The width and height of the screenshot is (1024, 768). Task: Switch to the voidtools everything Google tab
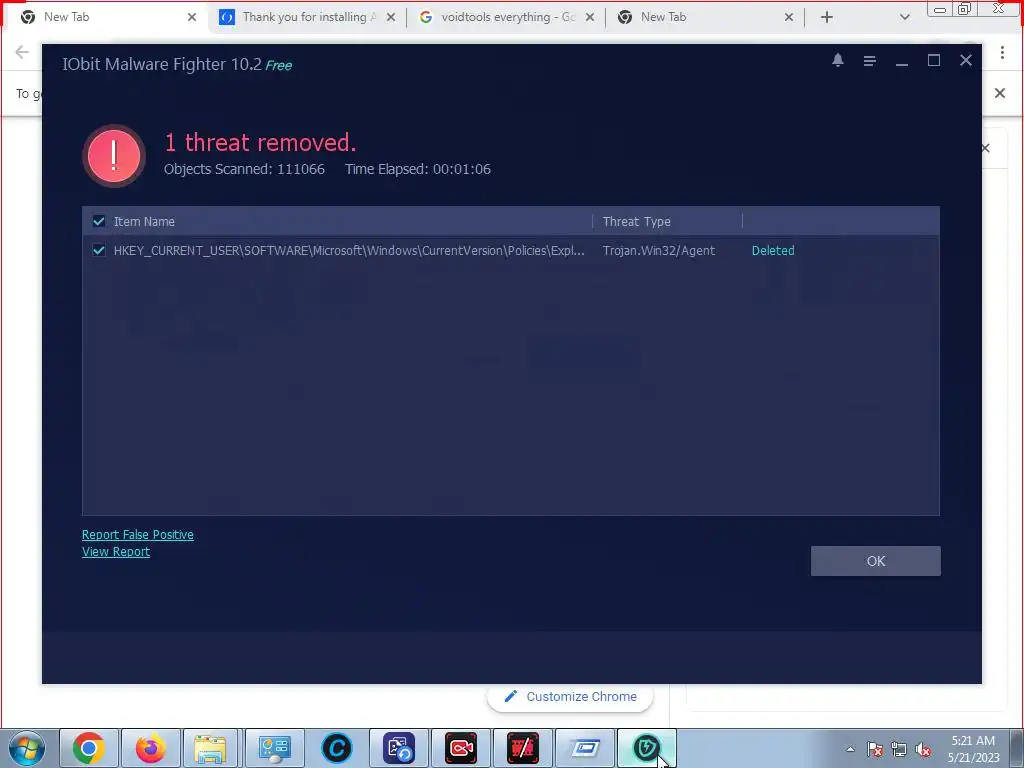click(x=506, y=17)
